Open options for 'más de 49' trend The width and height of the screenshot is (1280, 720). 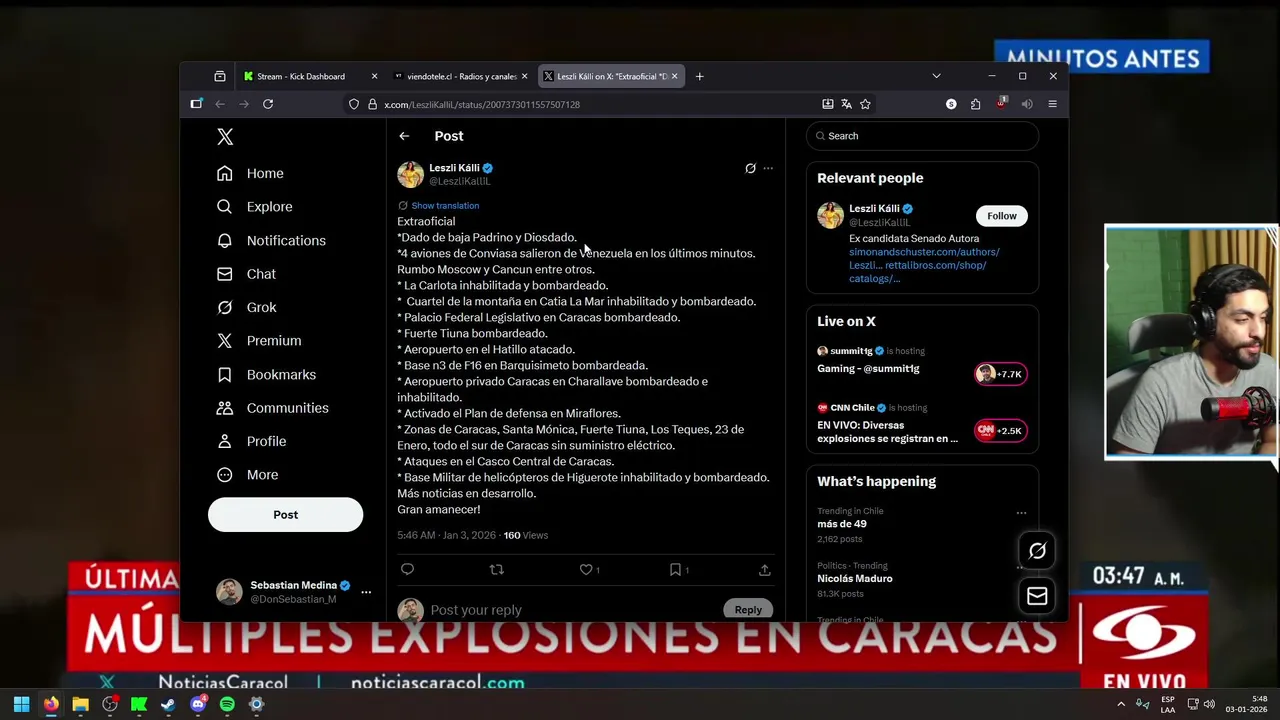pyautogui.click(x=1021, y=513)
